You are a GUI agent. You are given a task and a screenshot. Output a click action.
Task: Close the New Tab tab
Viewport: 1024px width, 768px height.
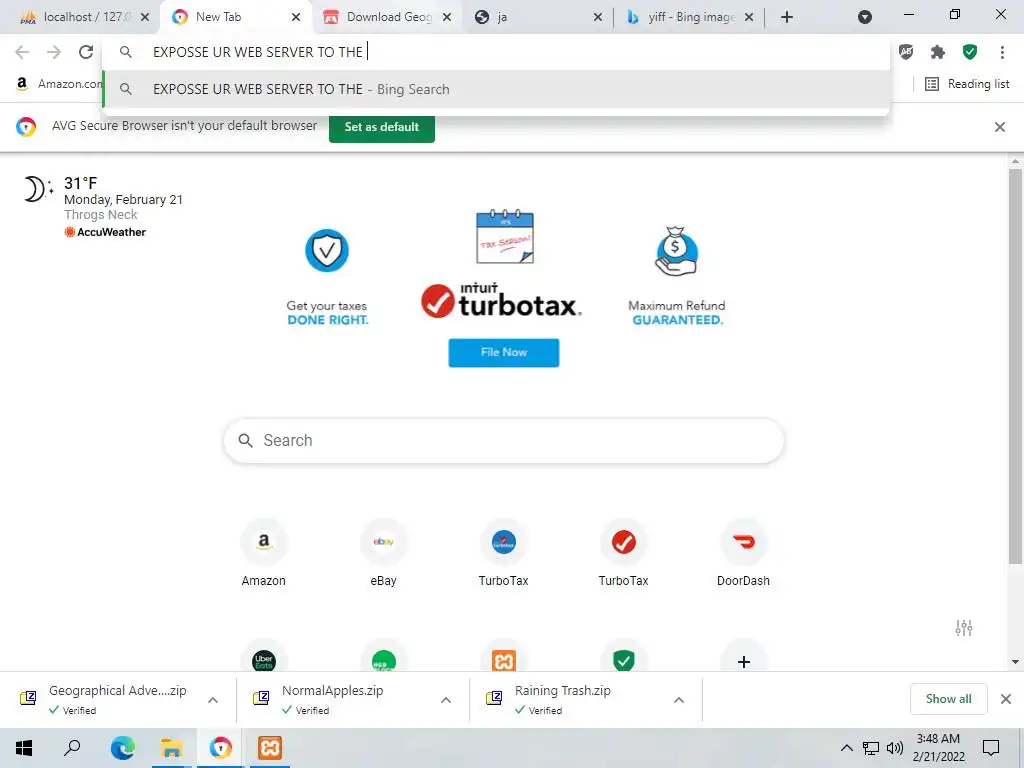296,17
